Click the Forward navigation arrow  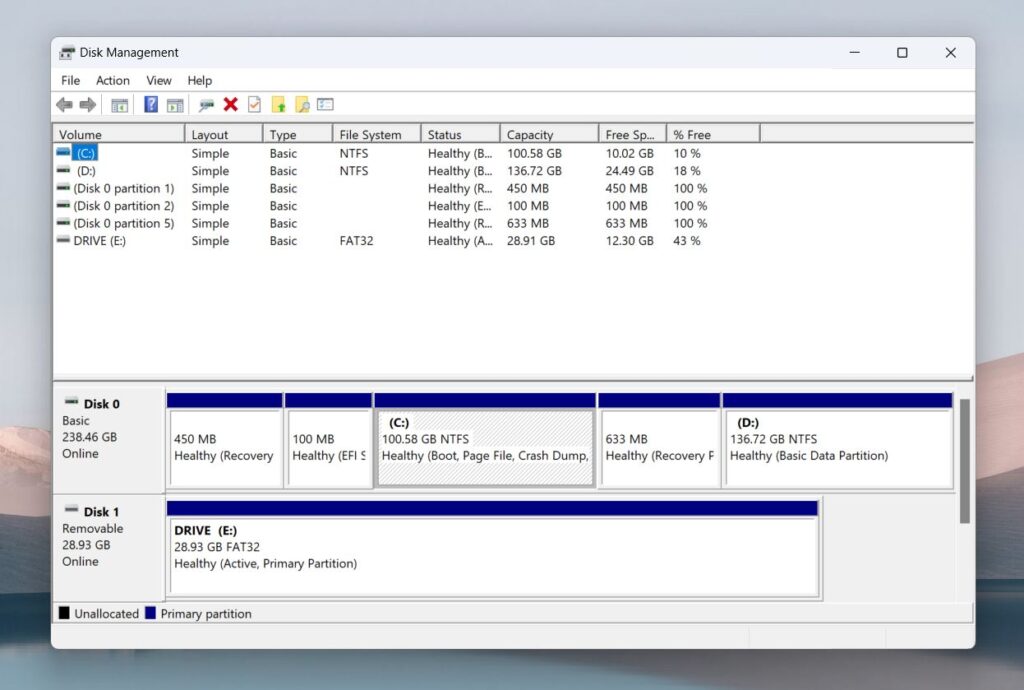[88, 104]
